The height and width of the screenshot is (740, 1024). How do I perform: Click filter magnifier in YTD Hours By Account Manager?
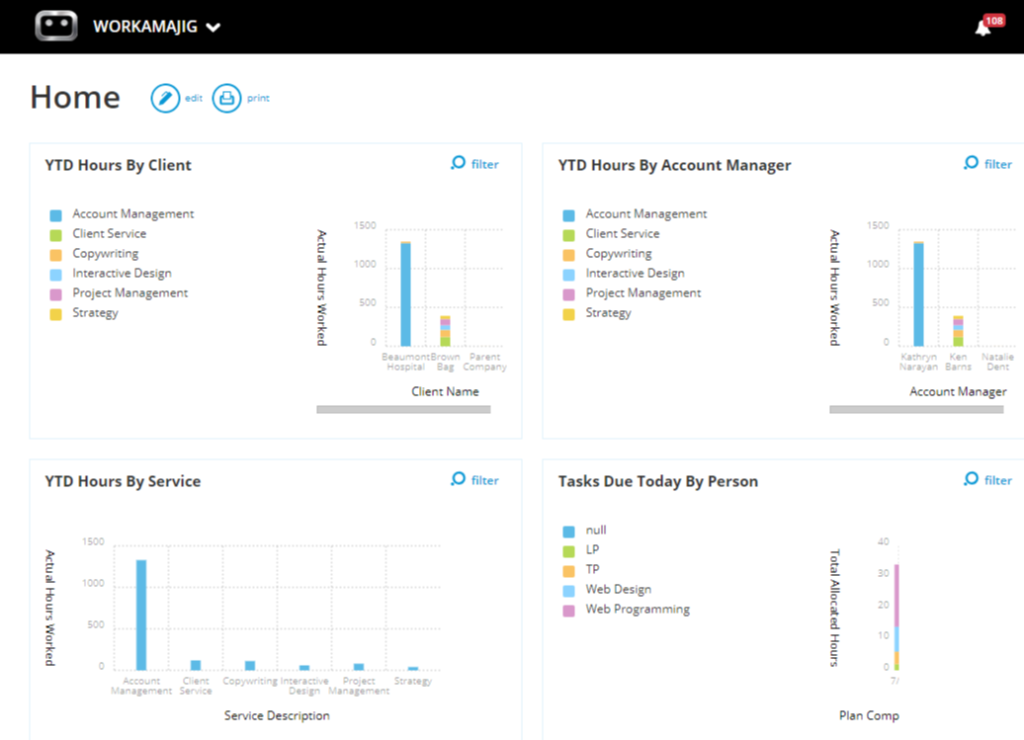coord(971,163)
